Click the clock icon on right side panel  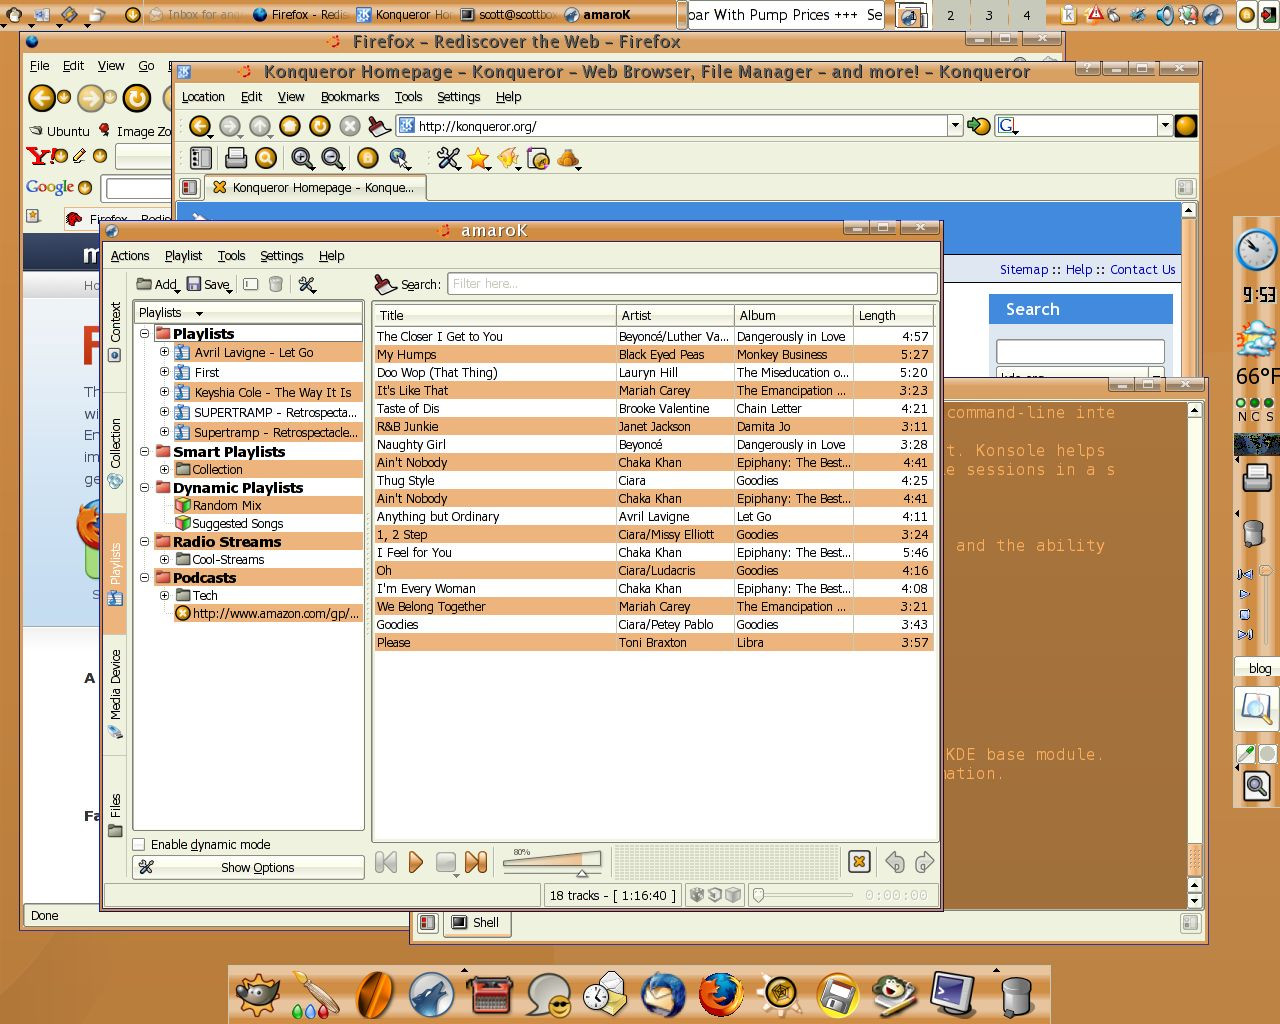pyautogui.click(x=1256, y=249)
